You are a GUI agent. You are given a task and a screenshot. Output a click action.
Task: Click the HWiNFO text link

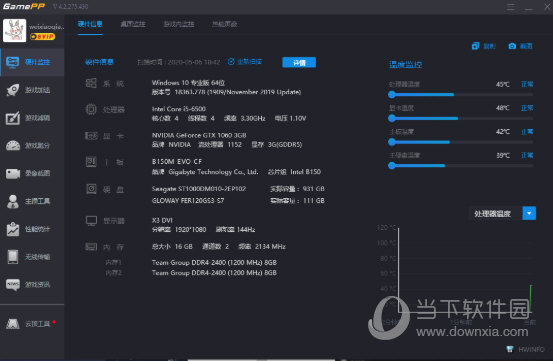[x=531, y=349]
